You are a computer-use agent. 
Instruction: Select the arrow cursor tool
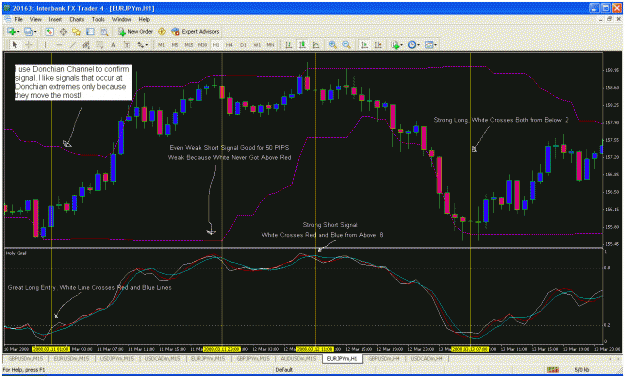click(15, 45)
